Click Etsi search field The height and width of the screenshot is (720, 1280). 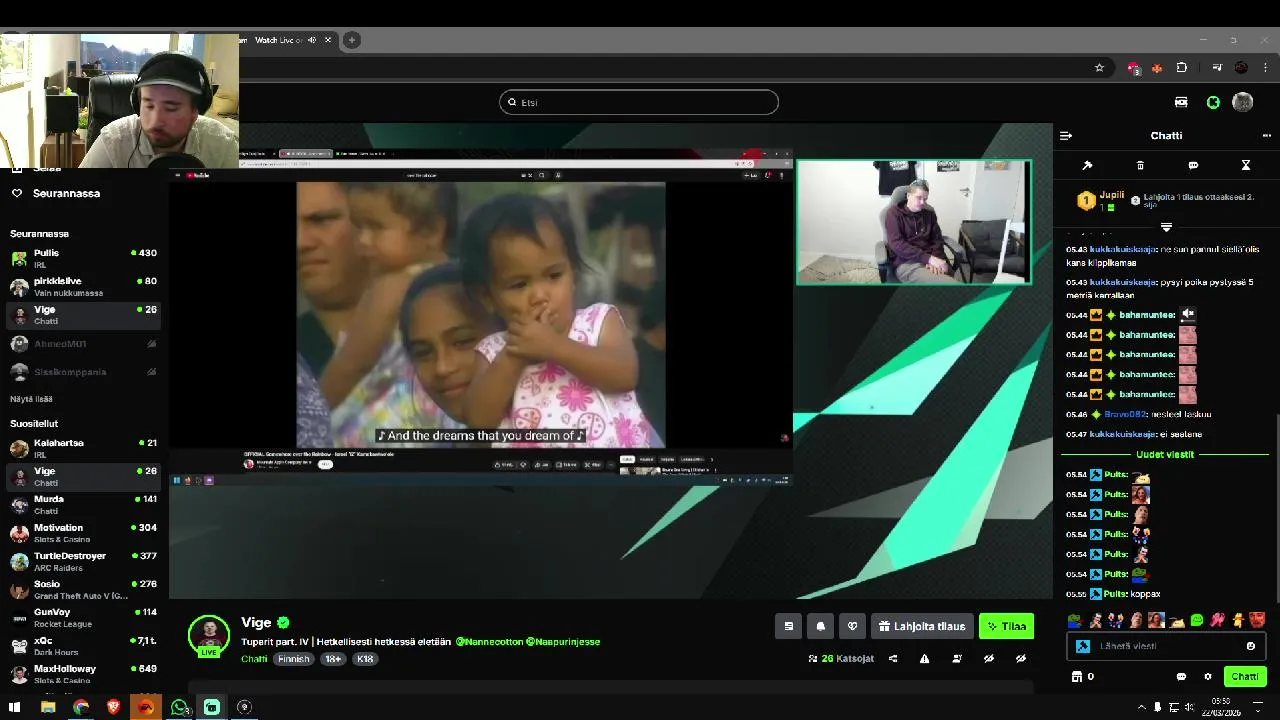(x=639, y=102)
